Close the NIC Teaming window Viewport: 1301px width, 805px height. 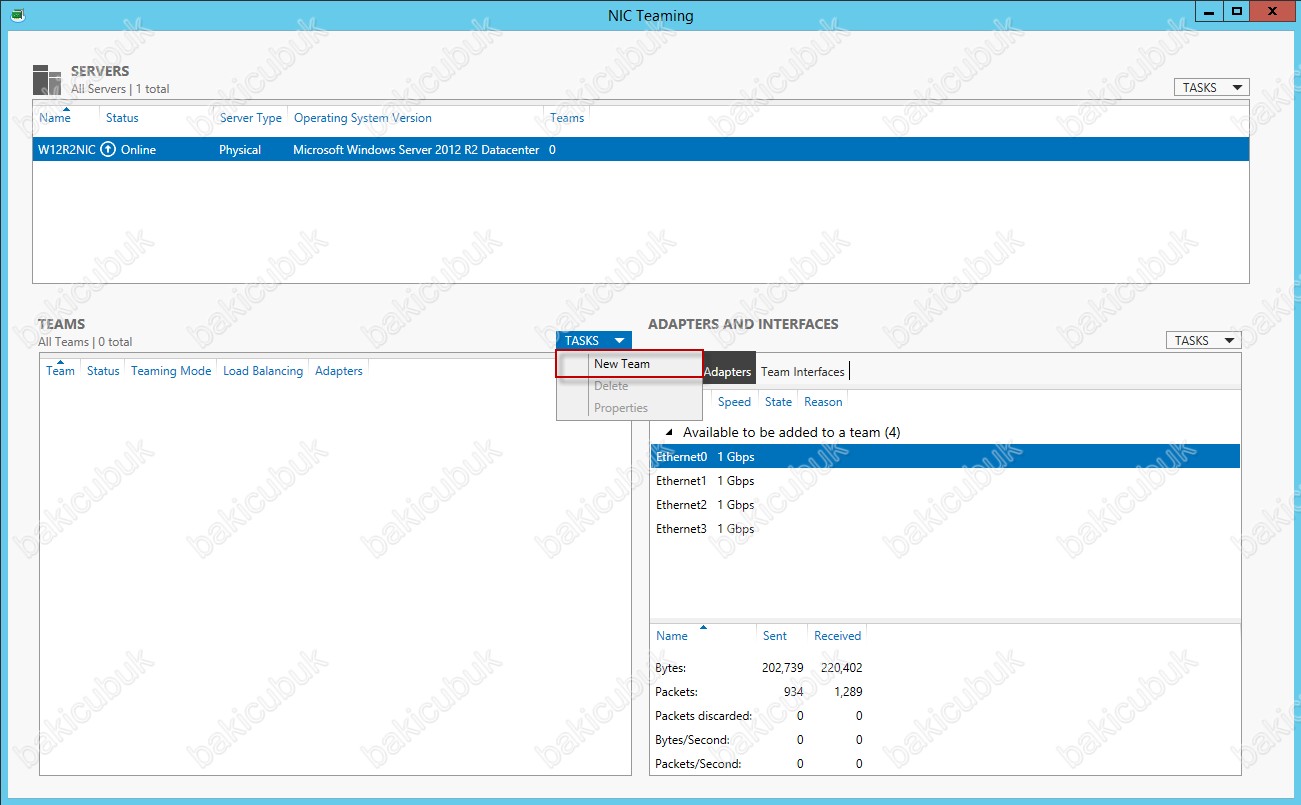click(x=1273, y=11)
